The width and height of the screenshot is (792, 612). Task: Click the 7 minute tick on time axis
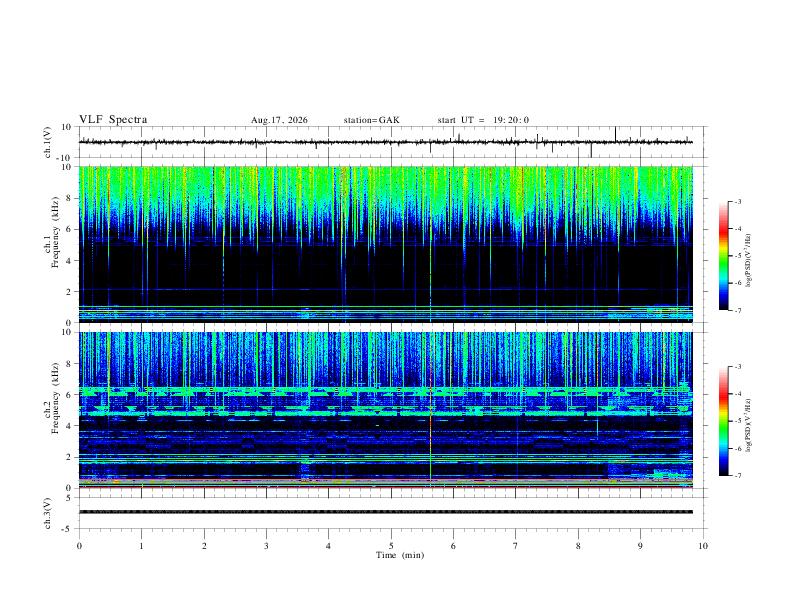click(516, 546)
